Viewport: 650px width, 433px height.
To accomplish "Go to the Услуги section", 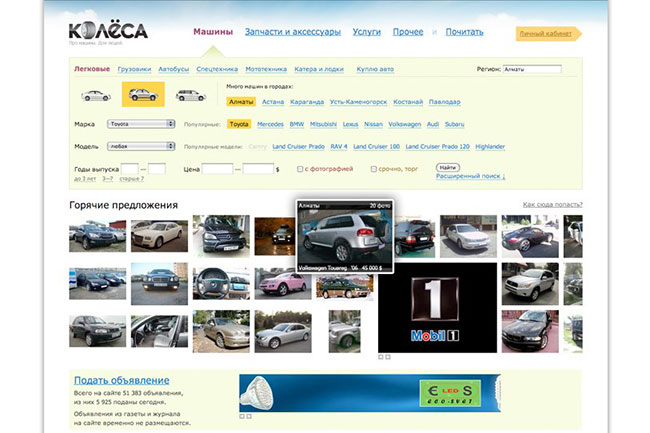I will (x=366, y=32).
